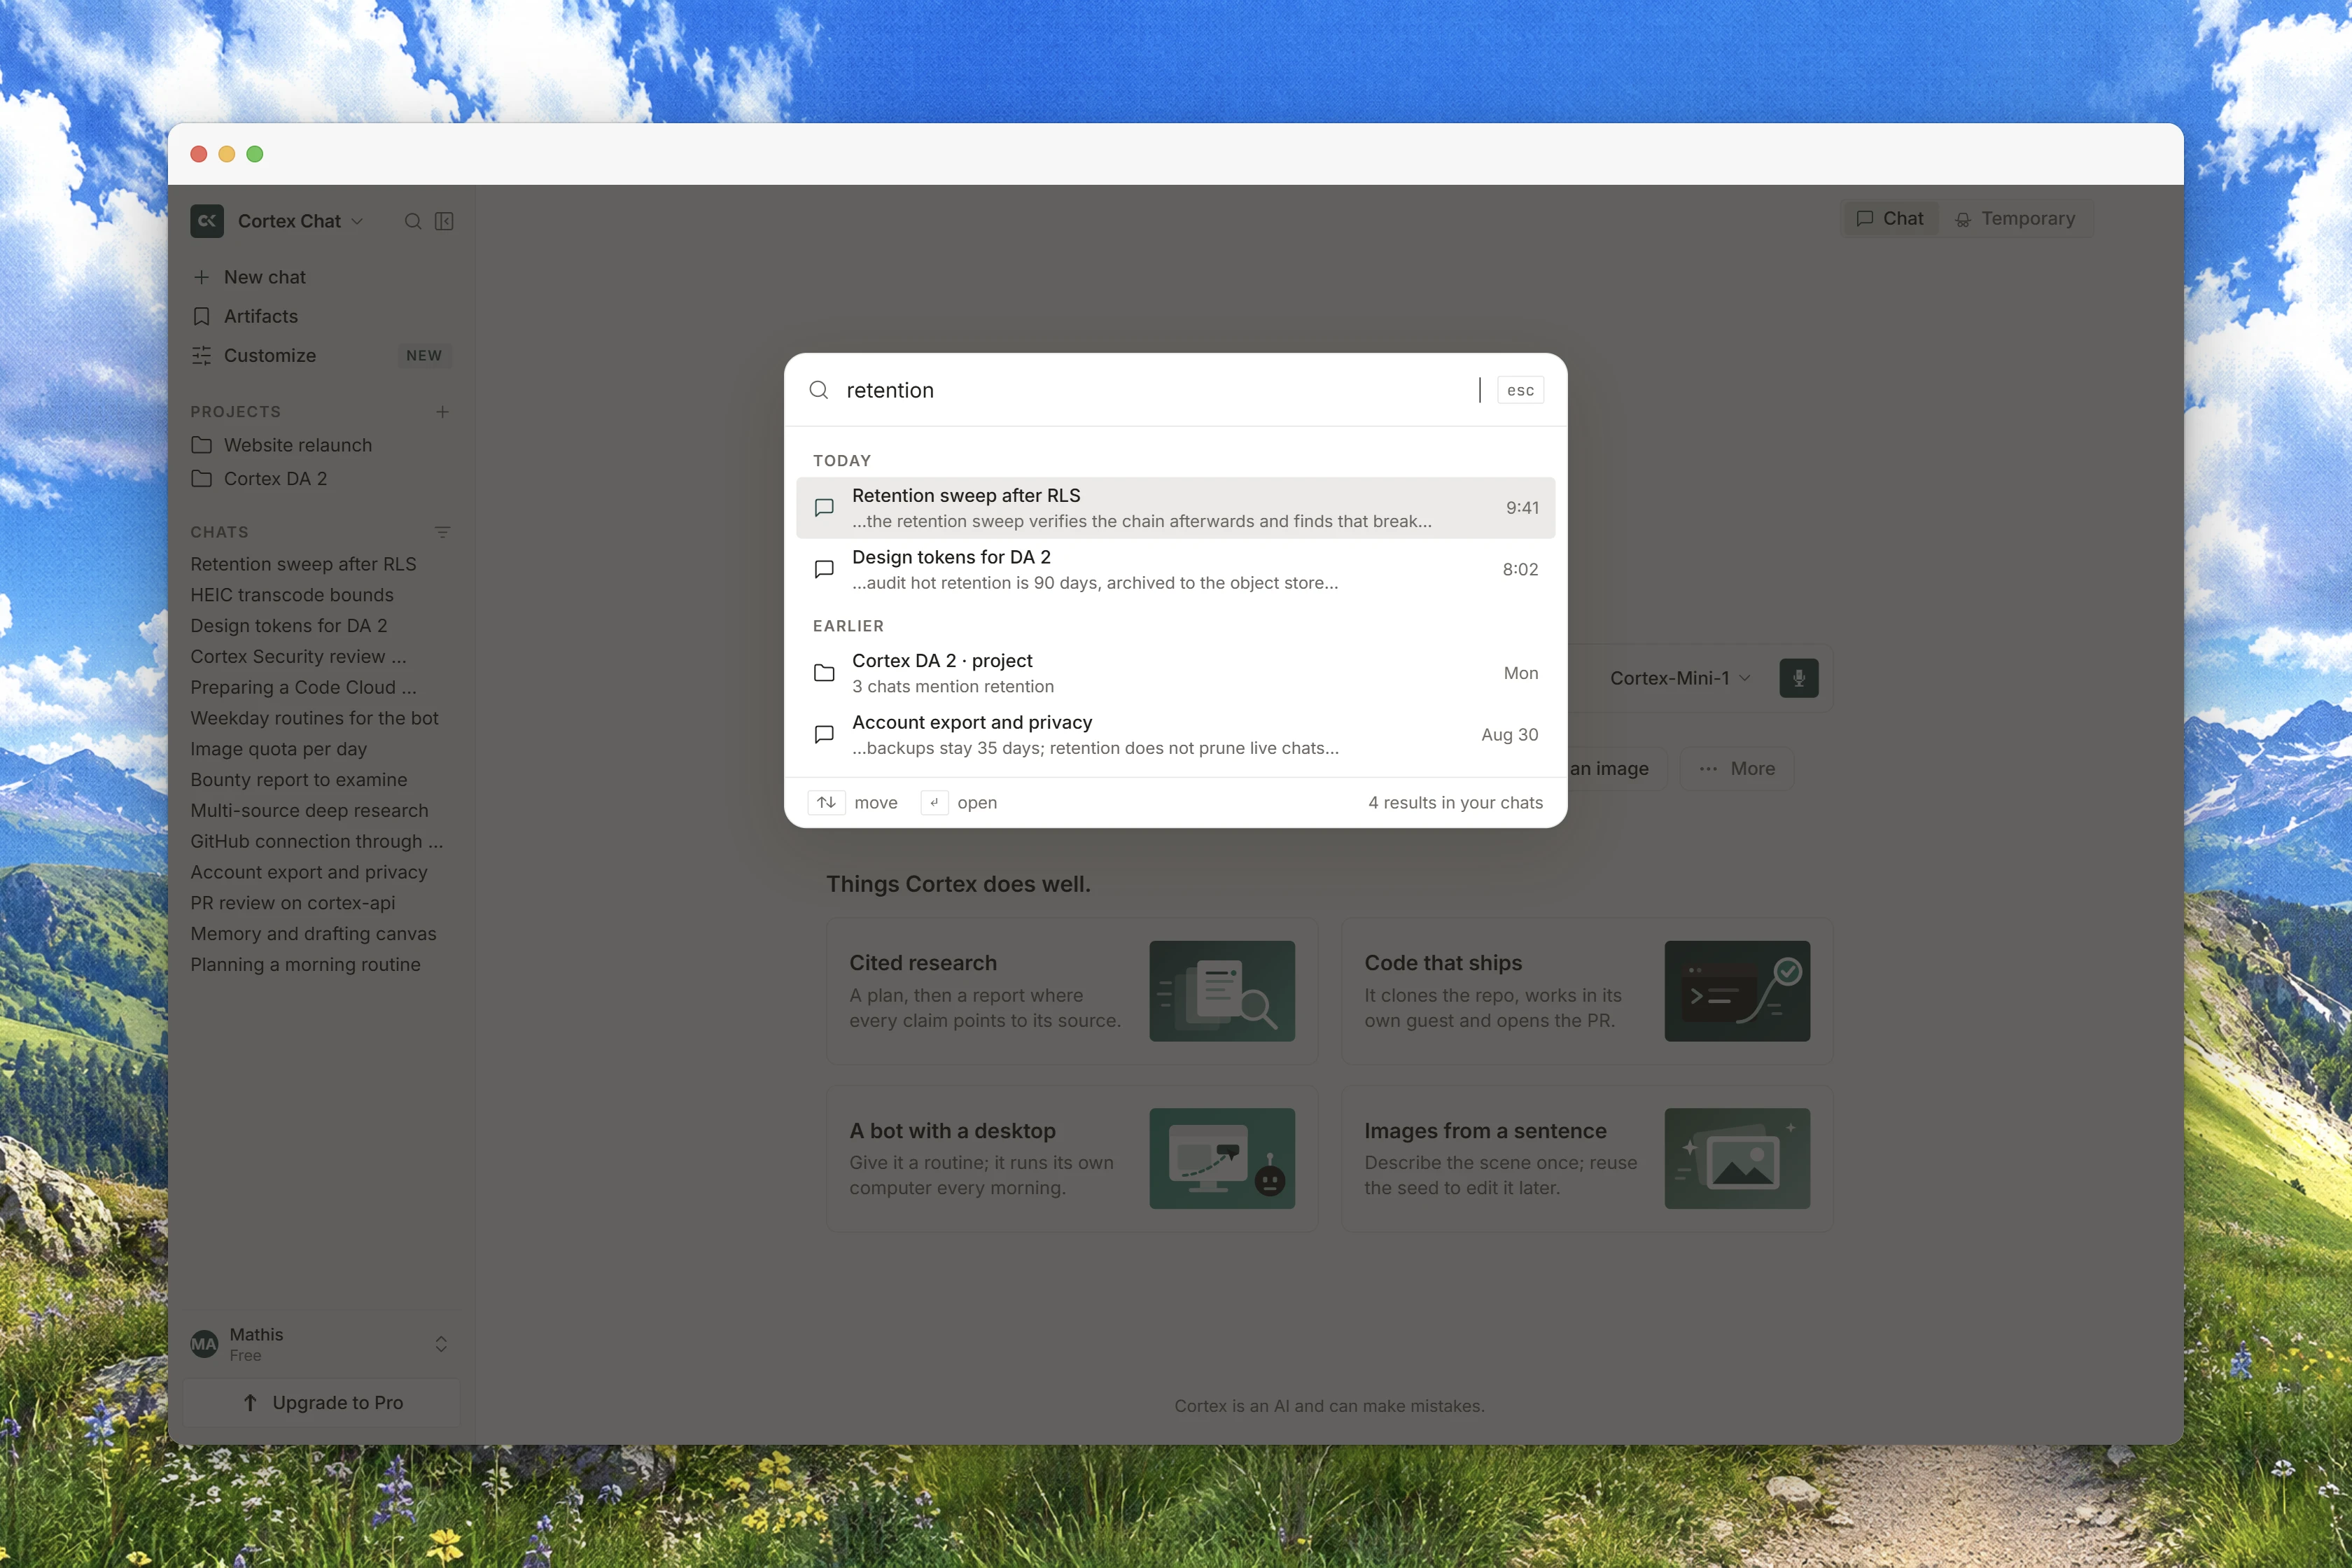The image size is (2352, 1568).
Task: Click the Cortex Chat logo icon
Action: pos(207,221)
